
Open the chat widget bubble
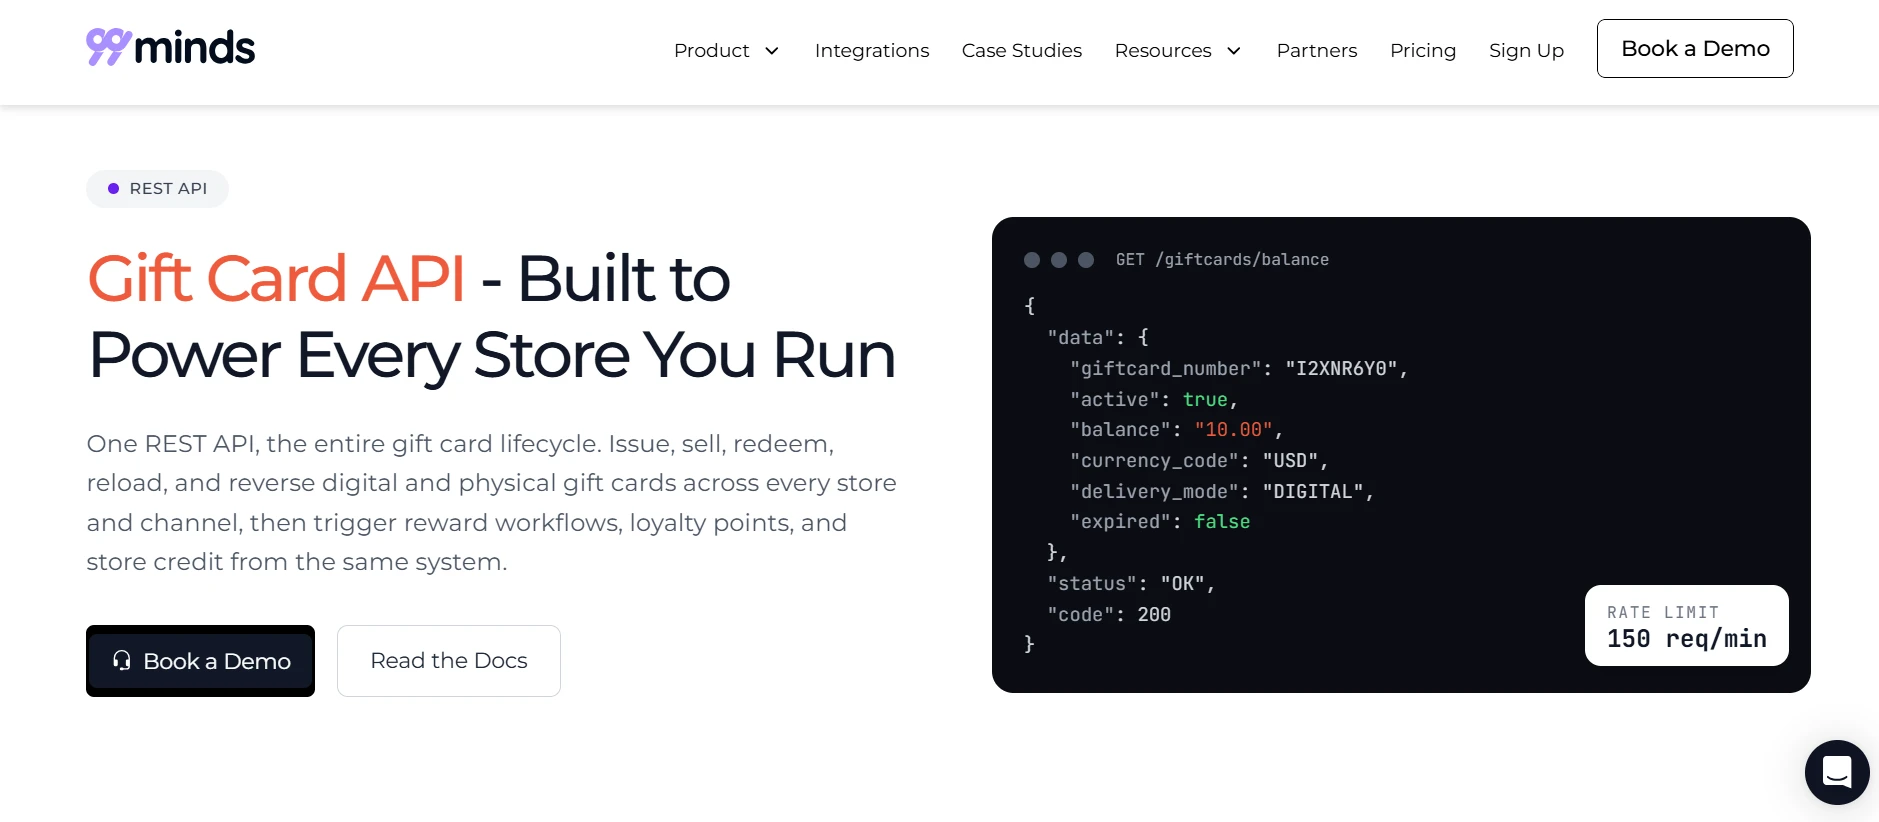1837,772
